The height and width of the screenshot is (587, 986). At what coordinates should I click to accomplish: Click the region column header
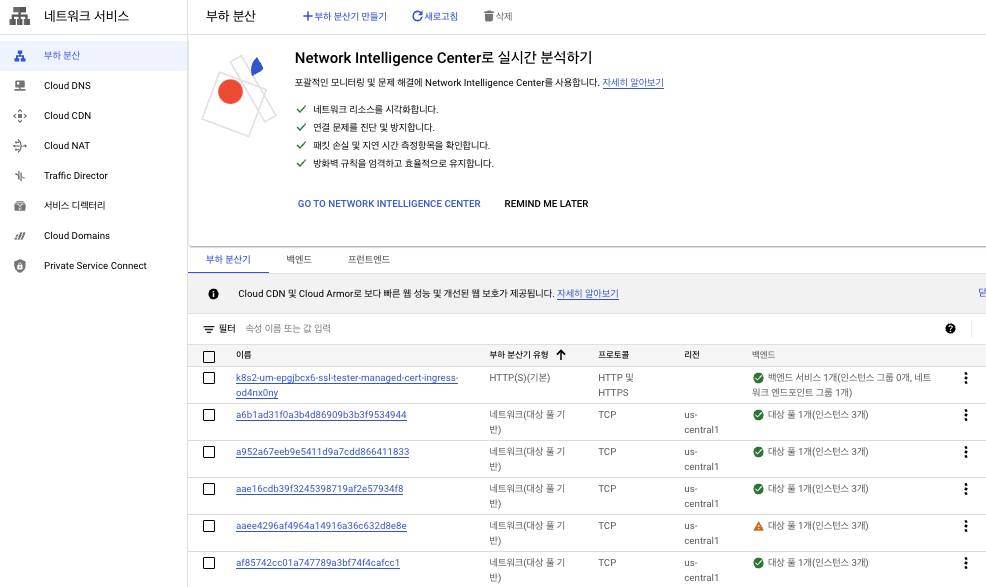[x=692, y=355]
